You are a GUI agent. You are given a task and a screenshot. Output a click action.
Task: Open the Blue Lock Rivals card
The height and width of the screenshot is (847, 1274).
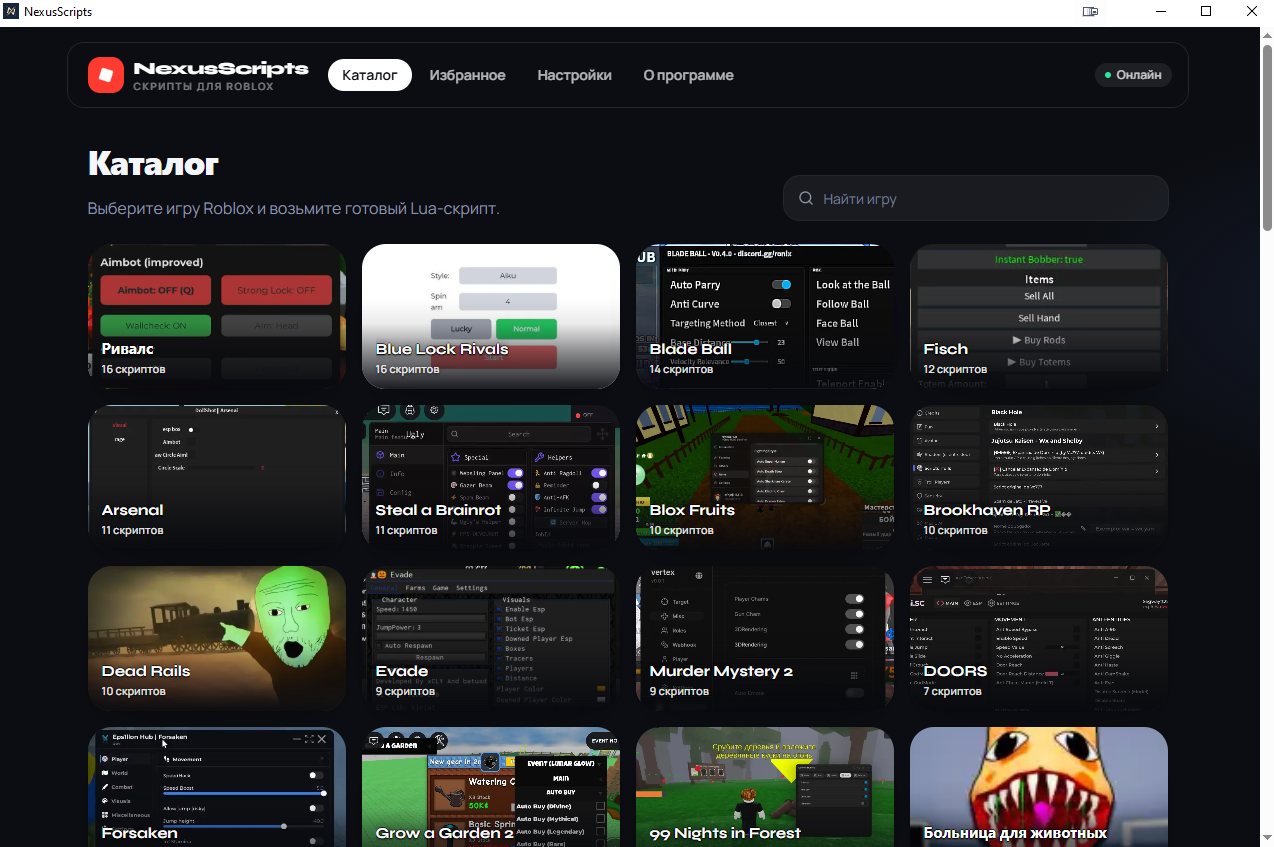491,316
